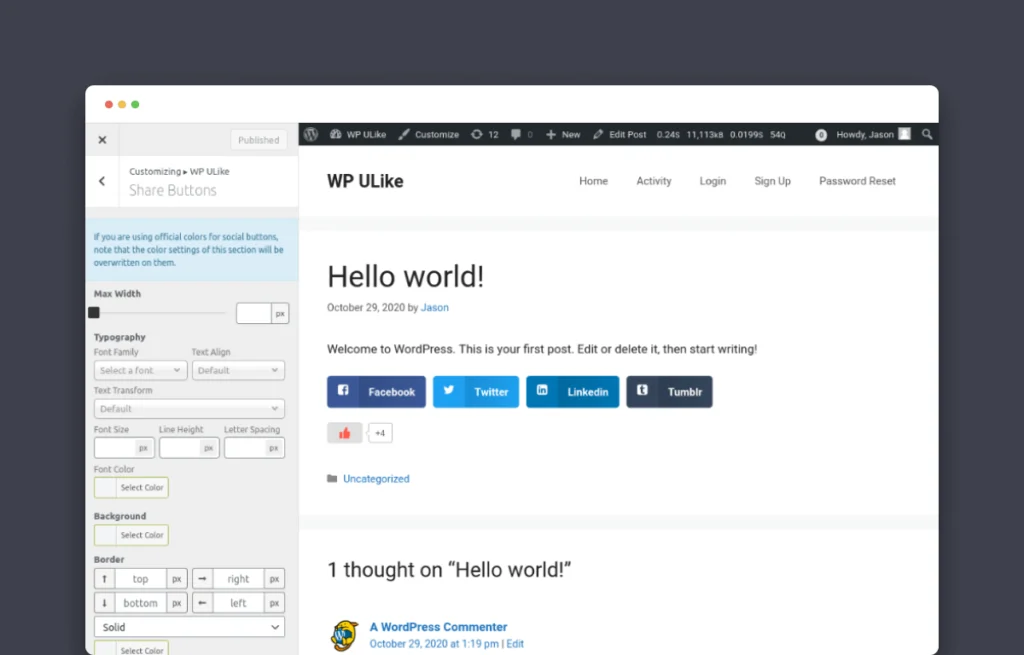Open comment date October 29, 2020 link
The height and width of the screenshot is (655, 1024).
[x=434, y=644]
